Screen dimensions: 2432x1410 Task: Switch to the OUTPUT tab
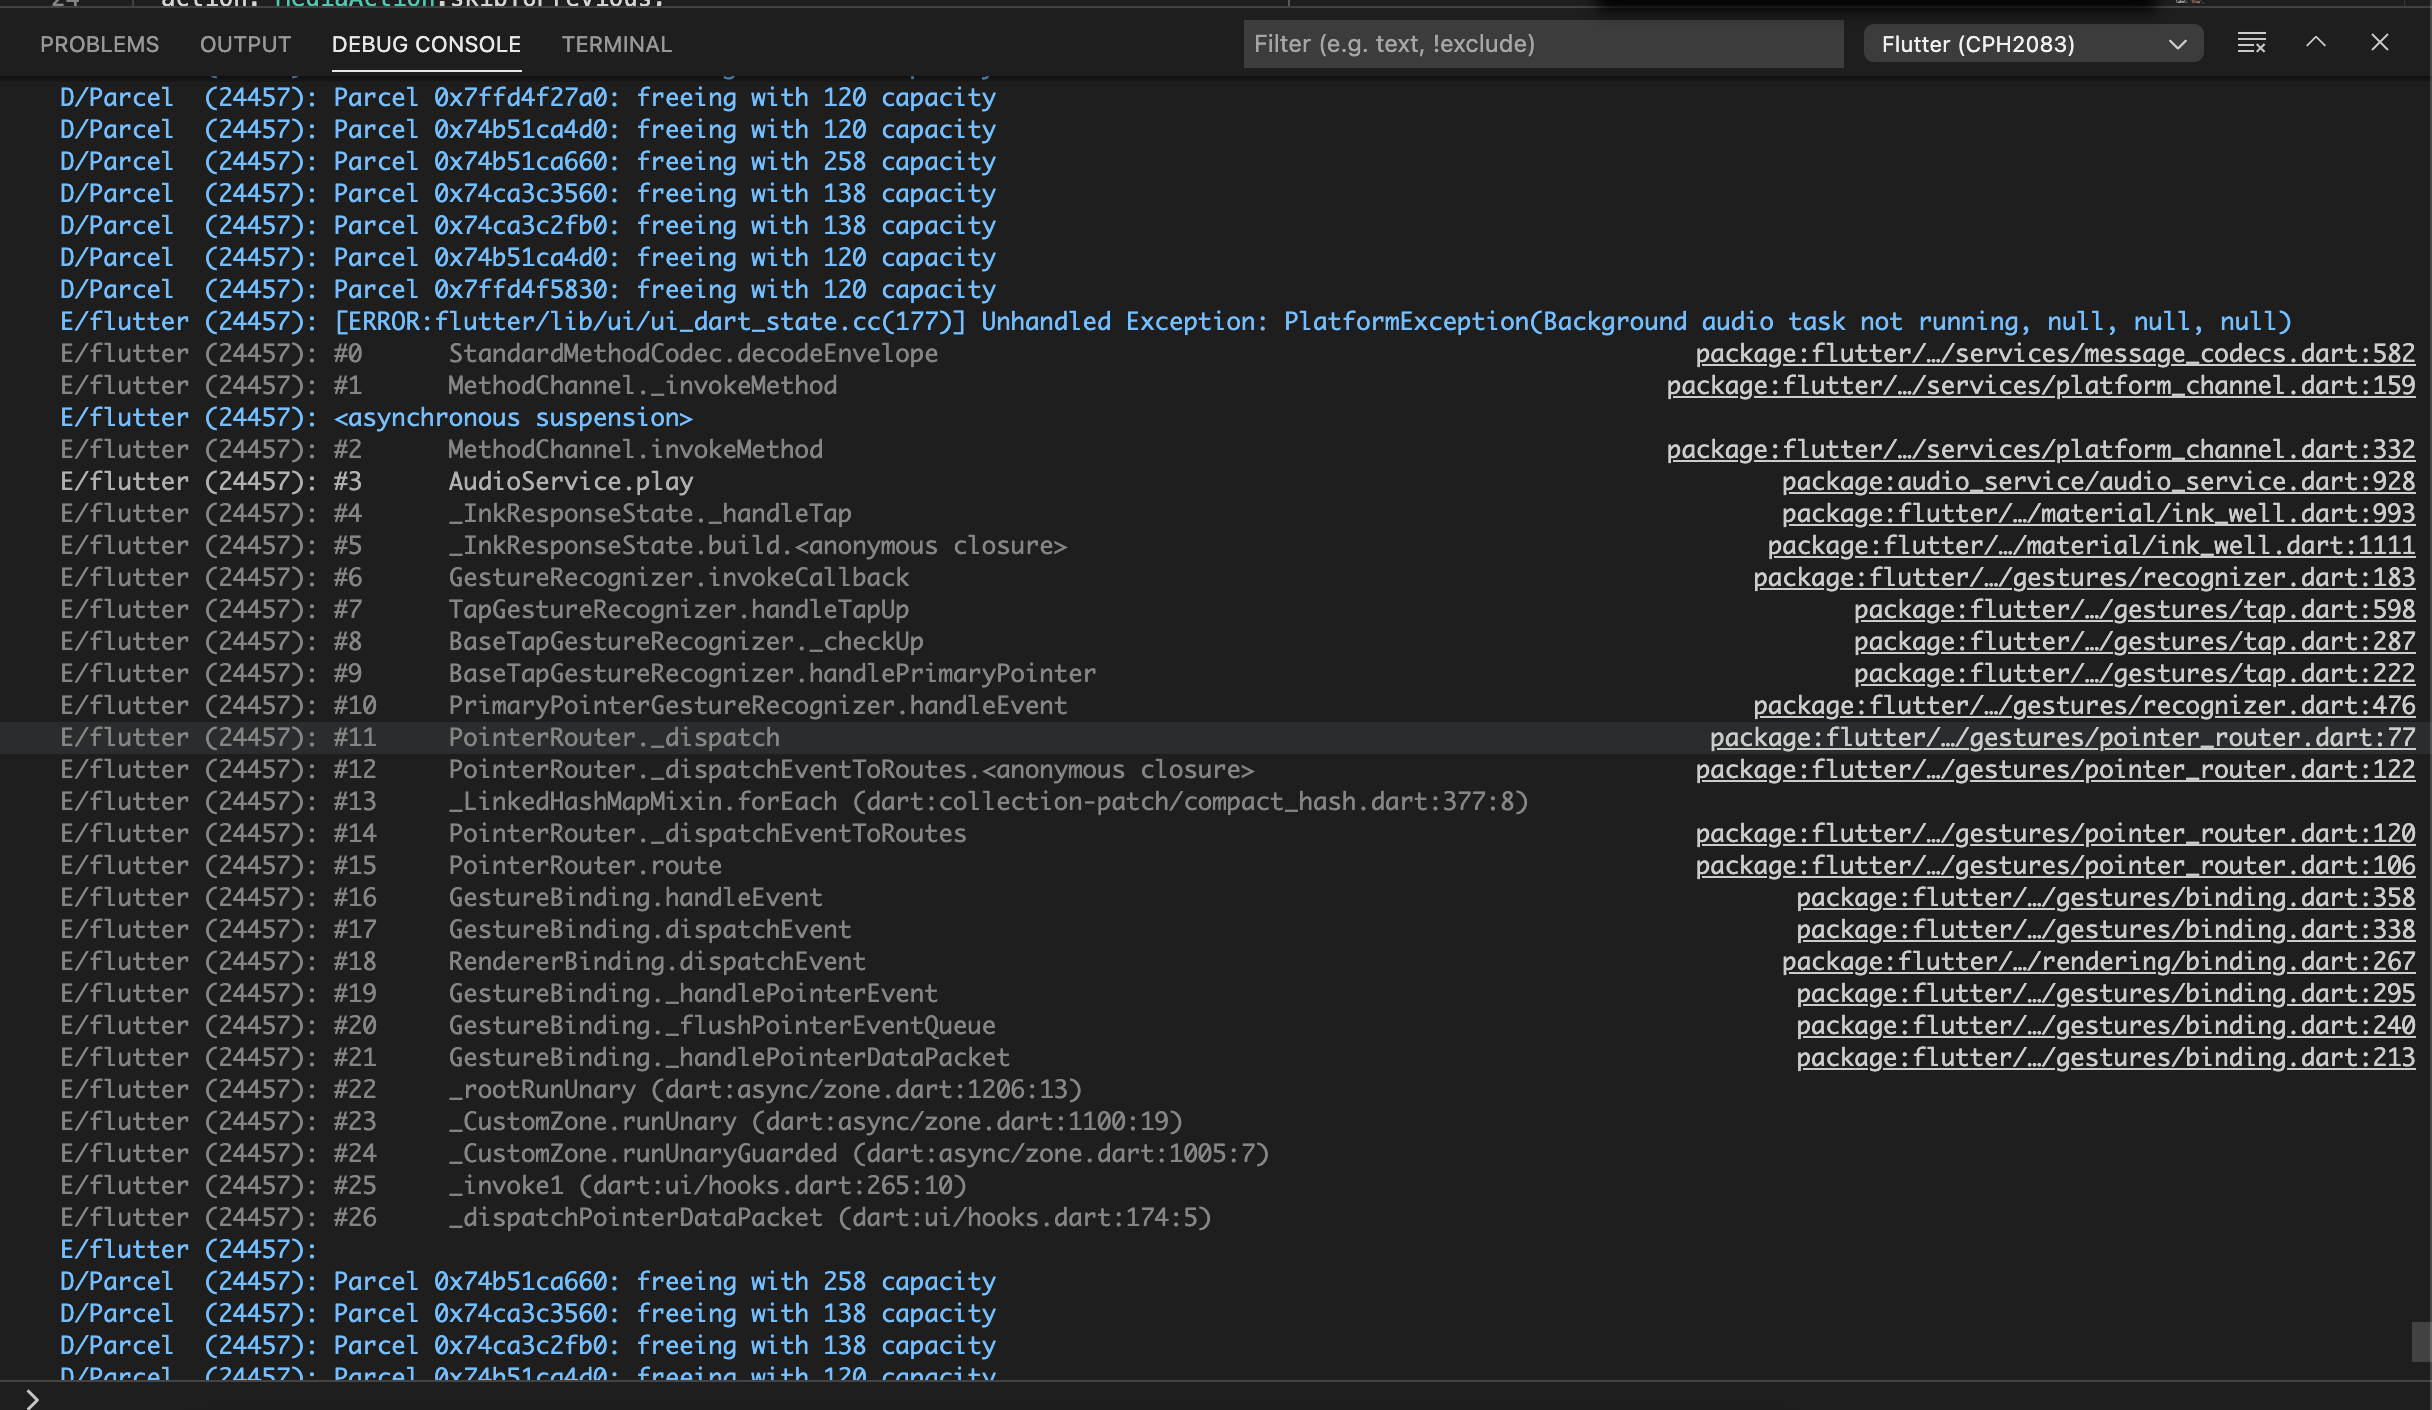245,44
